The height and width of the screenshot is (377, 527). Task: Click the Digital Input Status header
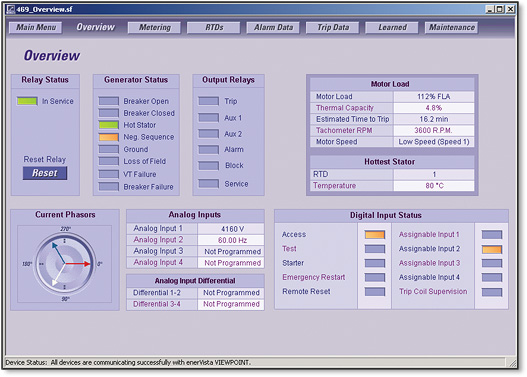[x=391, y=215]
